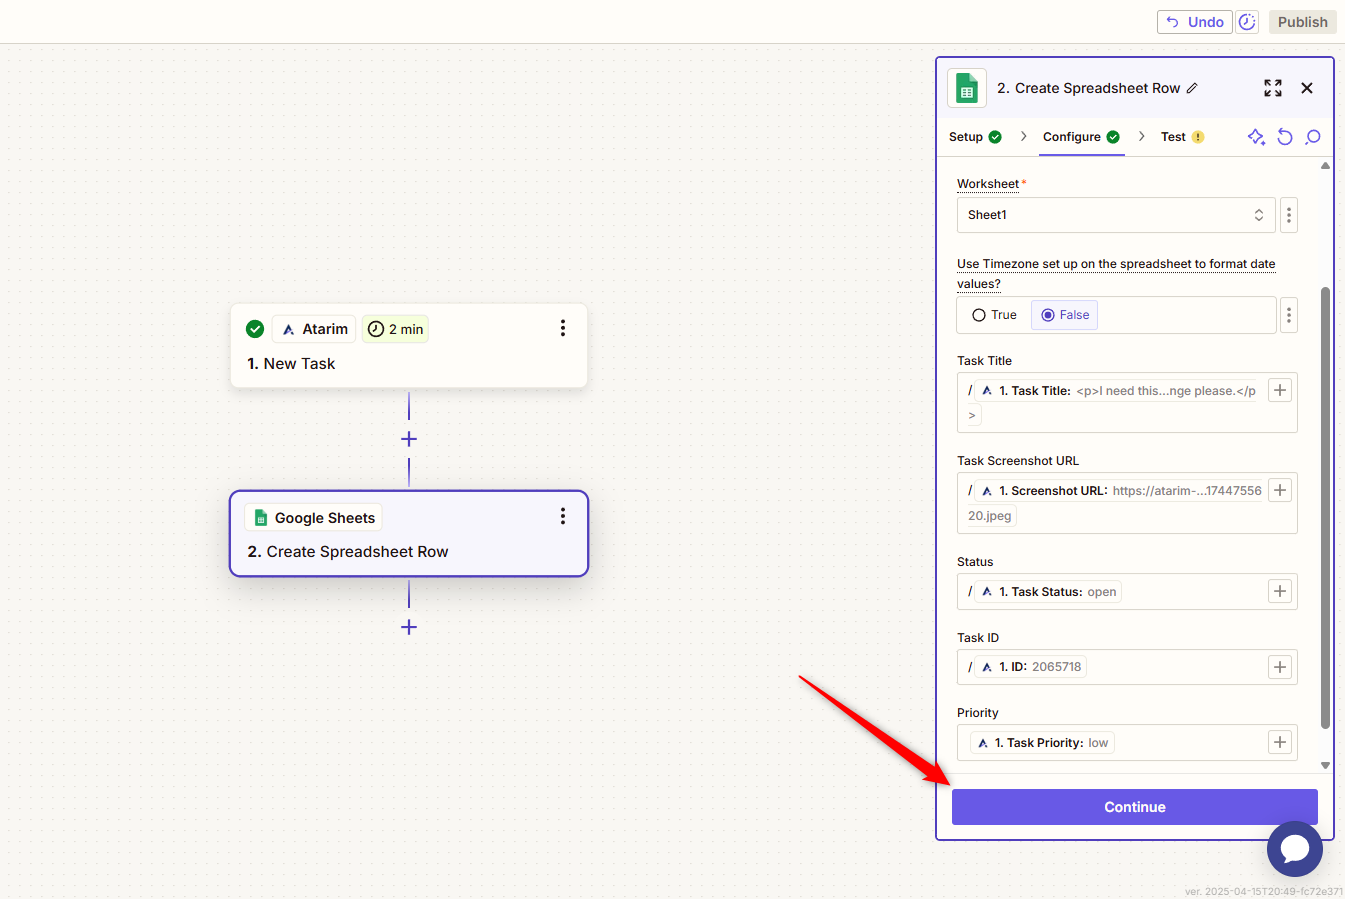The image size is (1345, 899).
Task: Open the Worksheet Sheet1 dropdown
Action: click(x=1115, y=215)
